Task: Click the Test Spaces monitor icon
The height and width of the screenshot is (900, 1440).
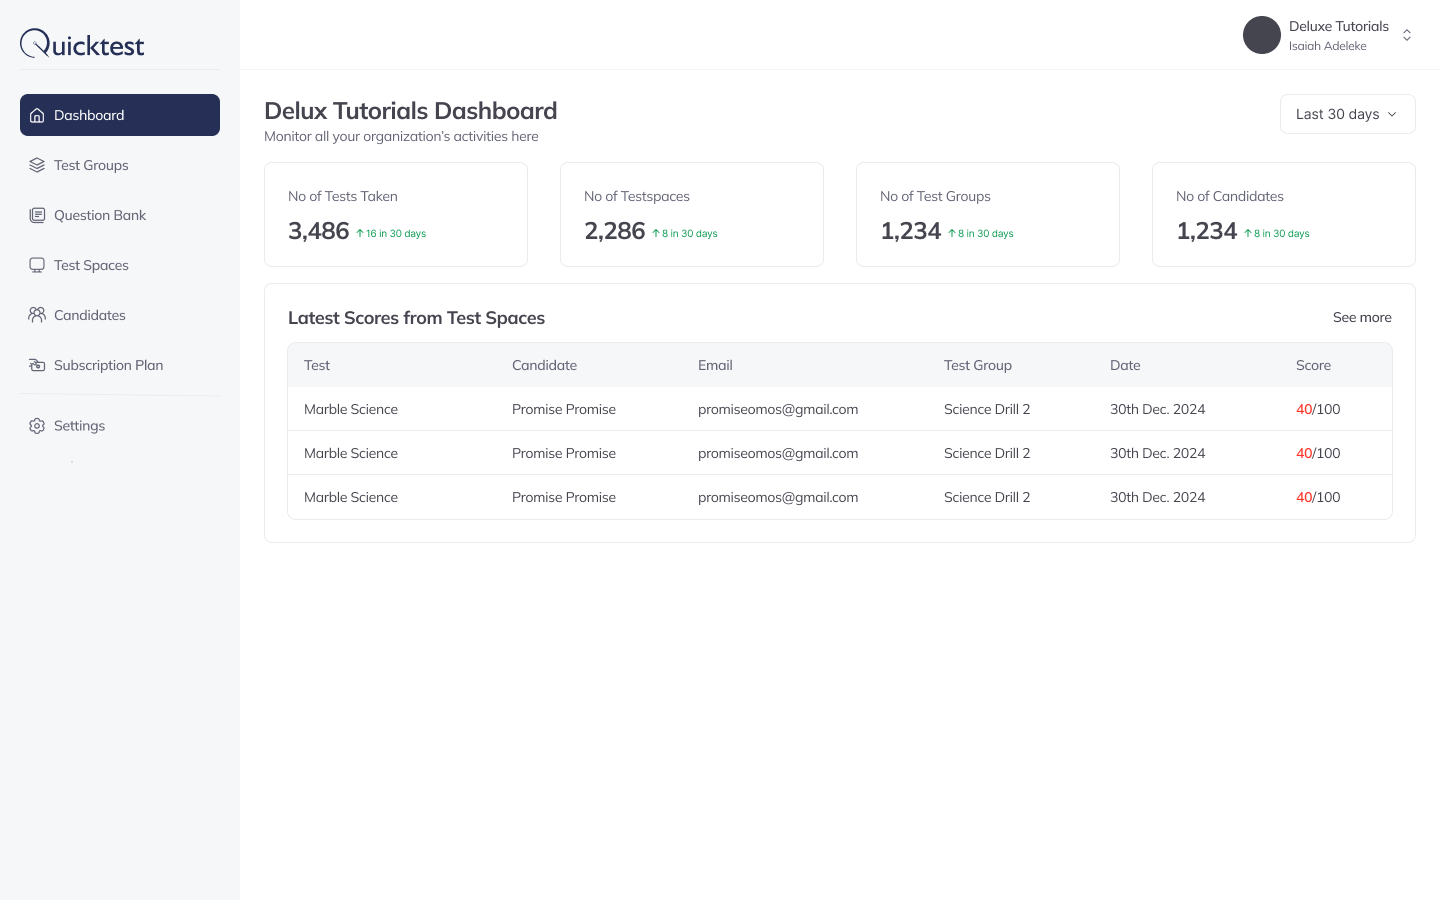Action: pos(37,265)
